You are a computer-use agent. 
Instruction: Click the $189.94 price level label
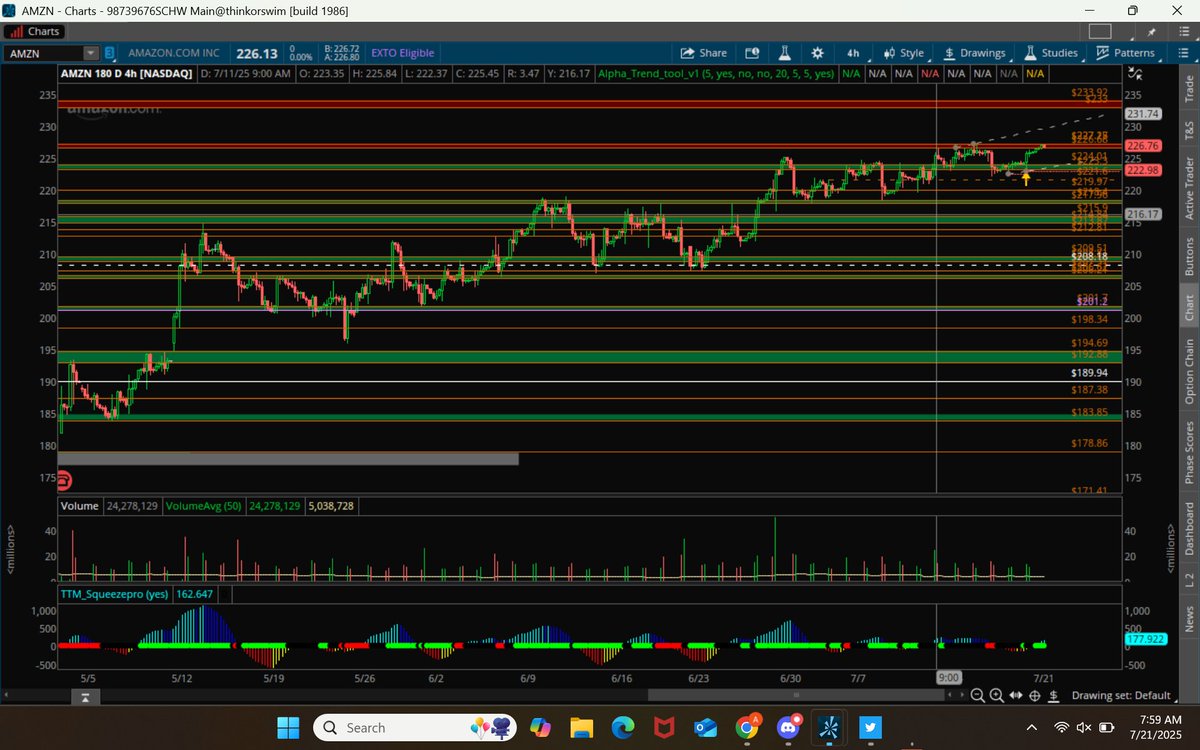click(x=1089, y=372)
